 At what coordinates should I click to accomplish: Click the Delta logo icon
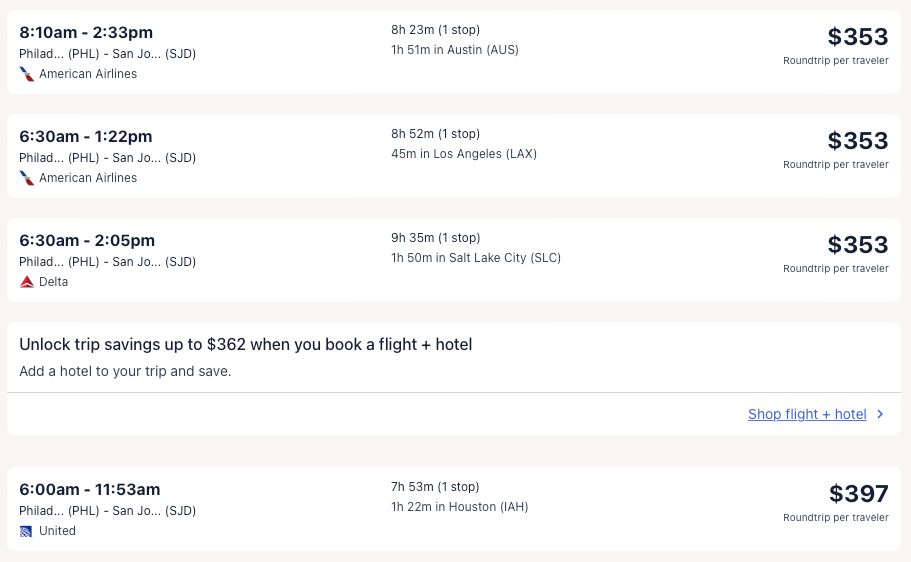click(27, 282)
